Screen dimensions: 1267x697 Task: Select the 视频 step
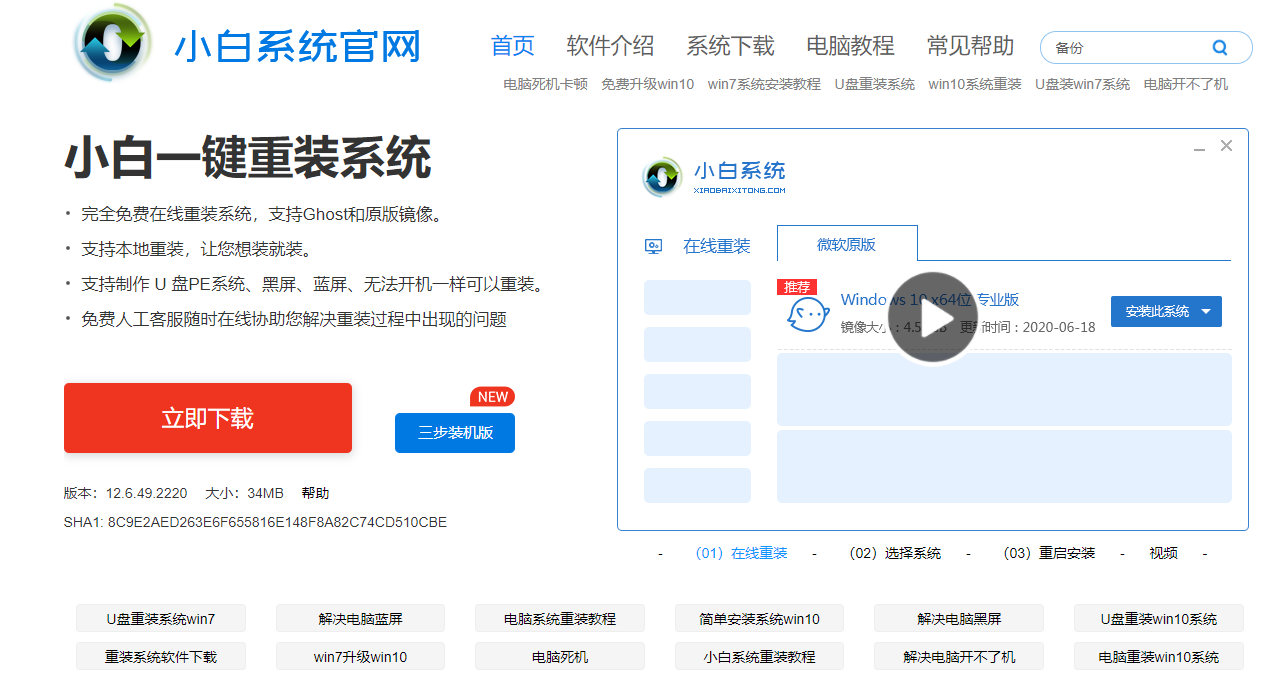(1163, 553)
